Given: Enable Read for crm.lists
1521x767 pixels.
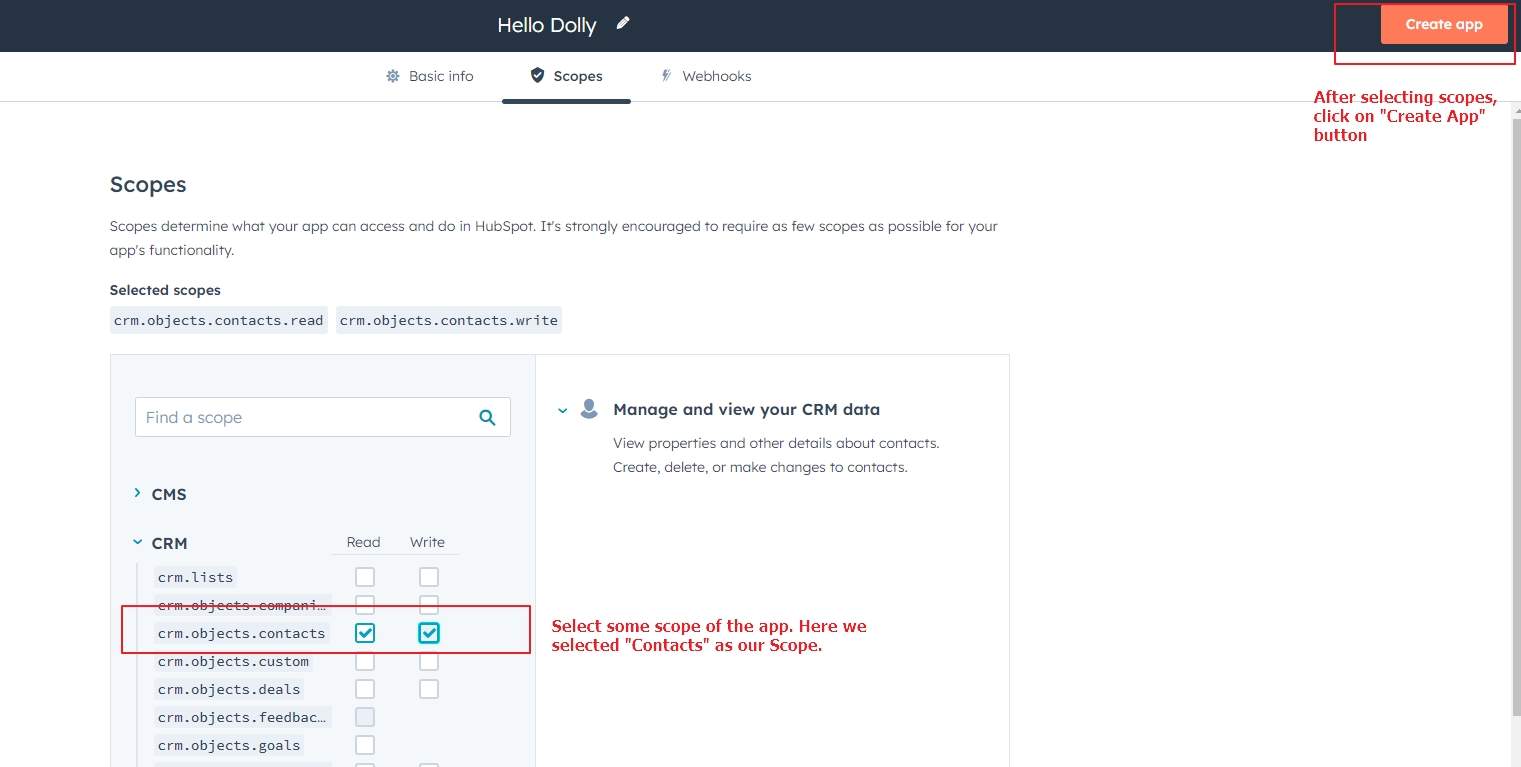Looking at the screenshot, I should coord(365,577).
